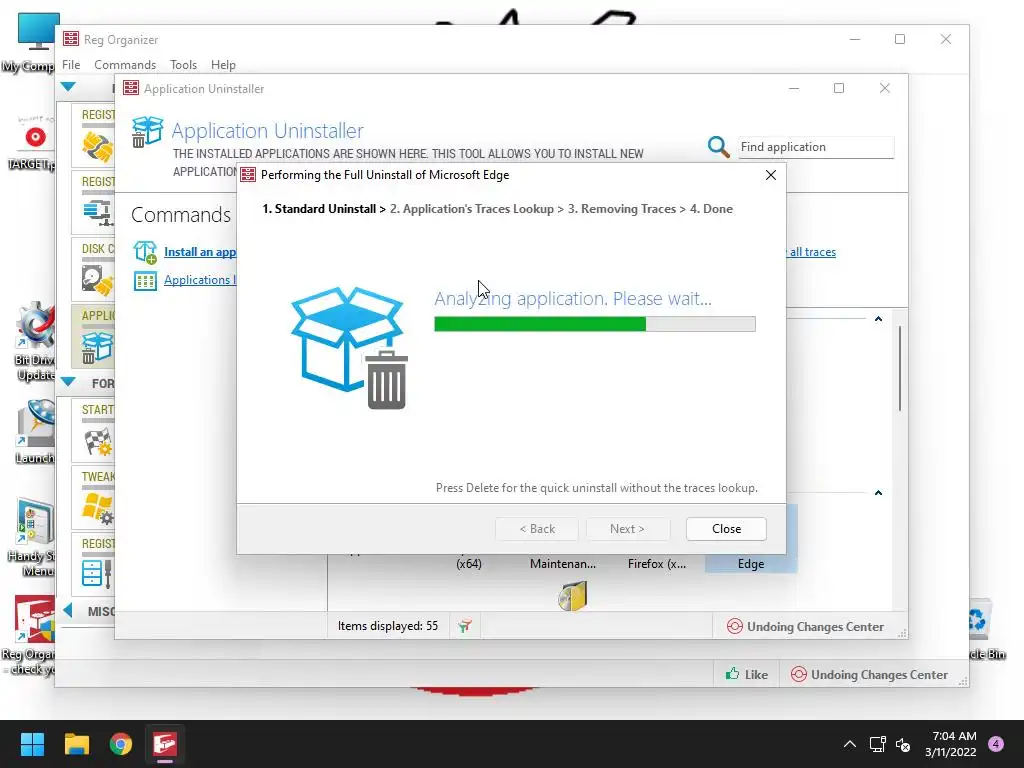The image size is (1024, 768).
Task: Click the yellow CD application icon
Action: (x=573, y=596)
